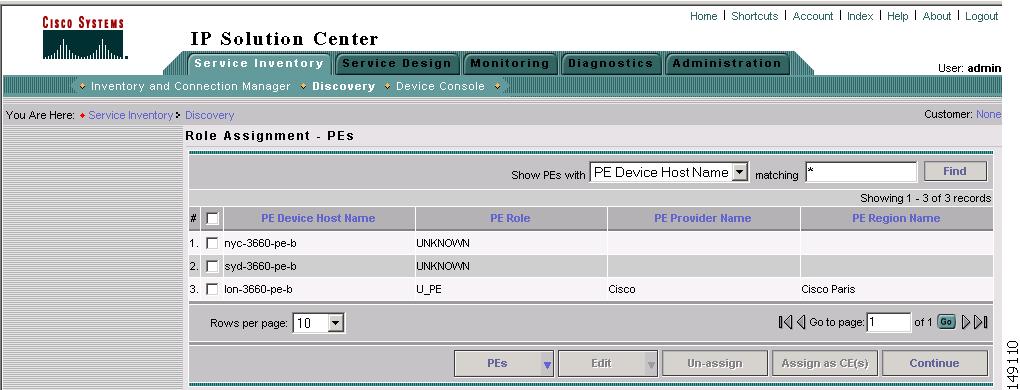1020x390 pixels.
Task: Click UNKNOWN role in syd-3660-pe-b row
Action: [442, 266]
